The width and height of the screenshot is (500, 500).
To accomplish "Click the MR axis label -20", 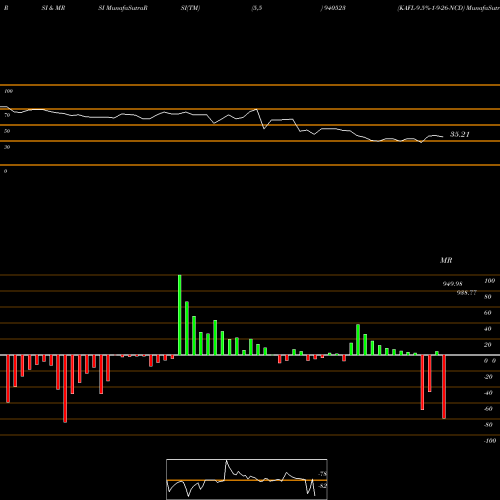I will [x=488, y=377].
